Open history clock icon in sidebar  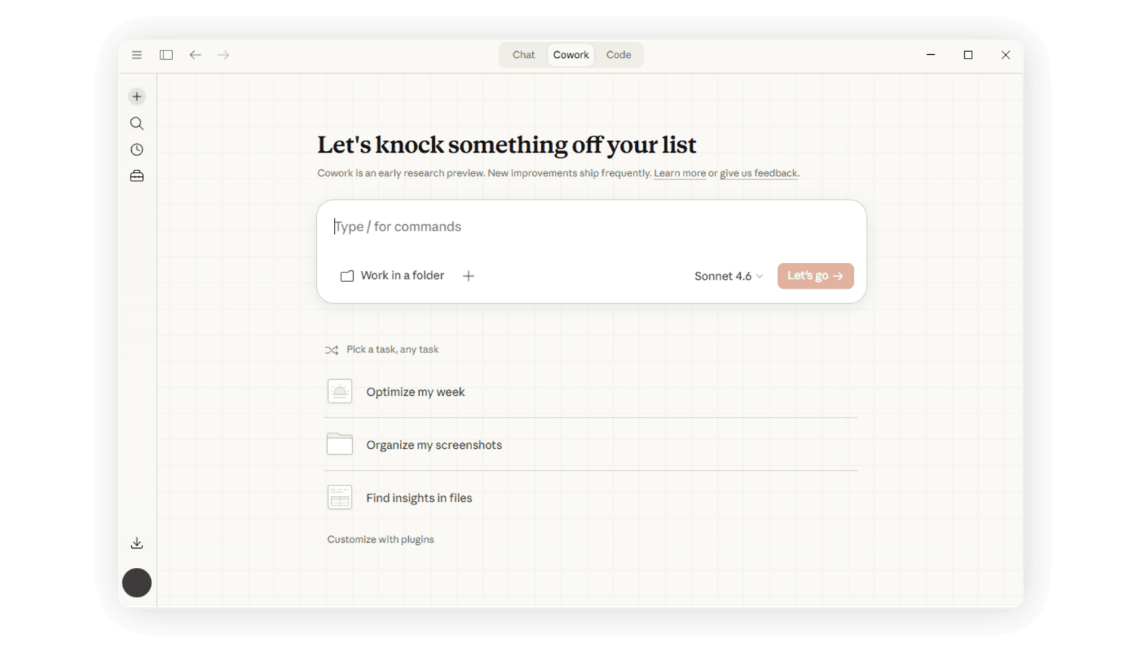[x=137, y=149]
